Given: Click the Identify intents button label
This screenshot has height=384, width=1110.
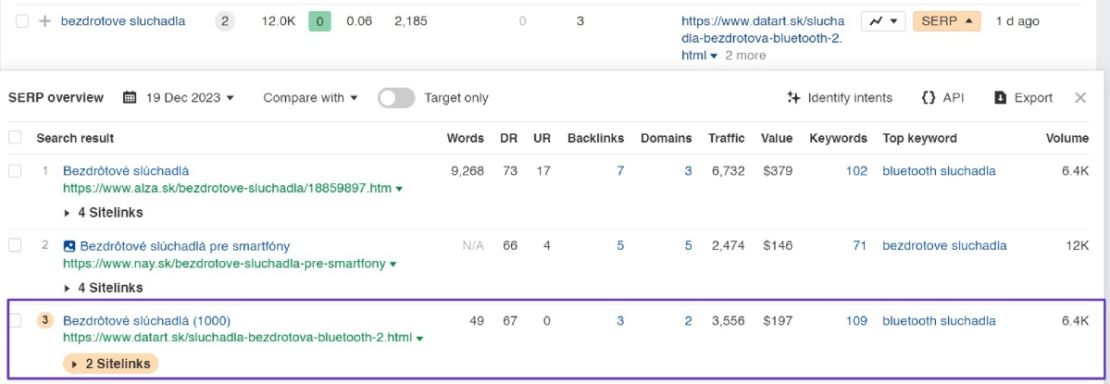Looking at the screenshot, I should 850,98.
